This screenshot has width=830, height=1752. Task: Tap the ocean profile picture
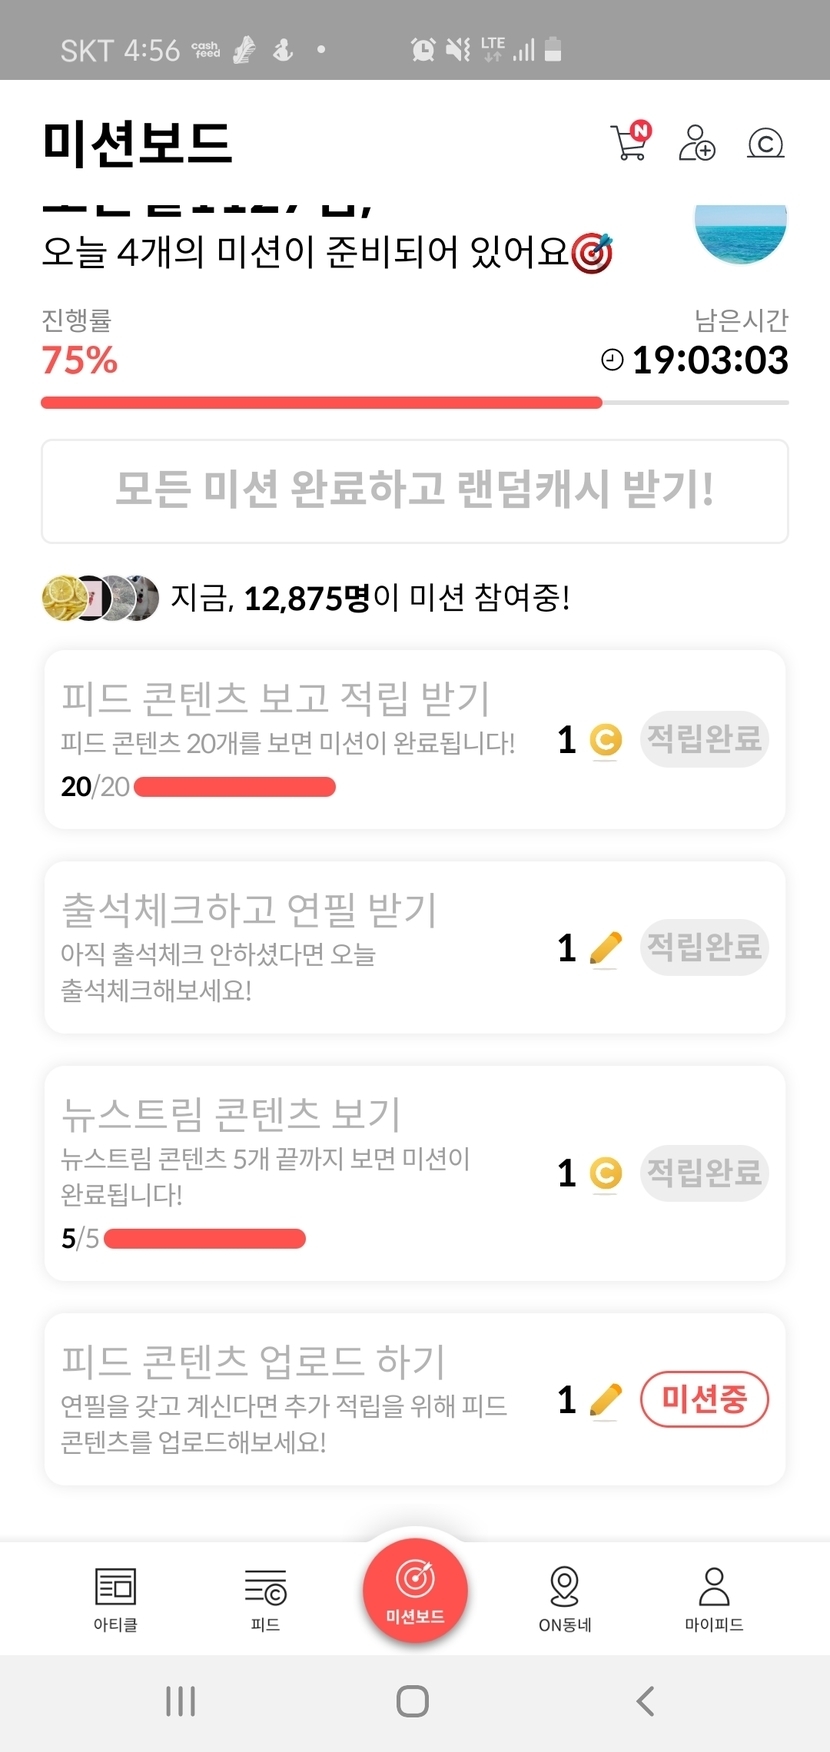coord(740,232)
